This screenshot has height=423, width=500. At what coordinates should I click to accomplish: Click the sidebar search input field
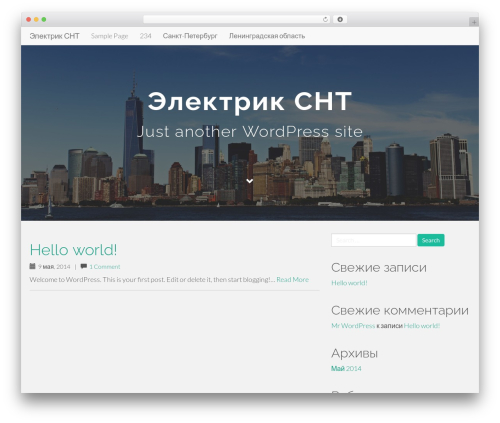coord(374,240)
